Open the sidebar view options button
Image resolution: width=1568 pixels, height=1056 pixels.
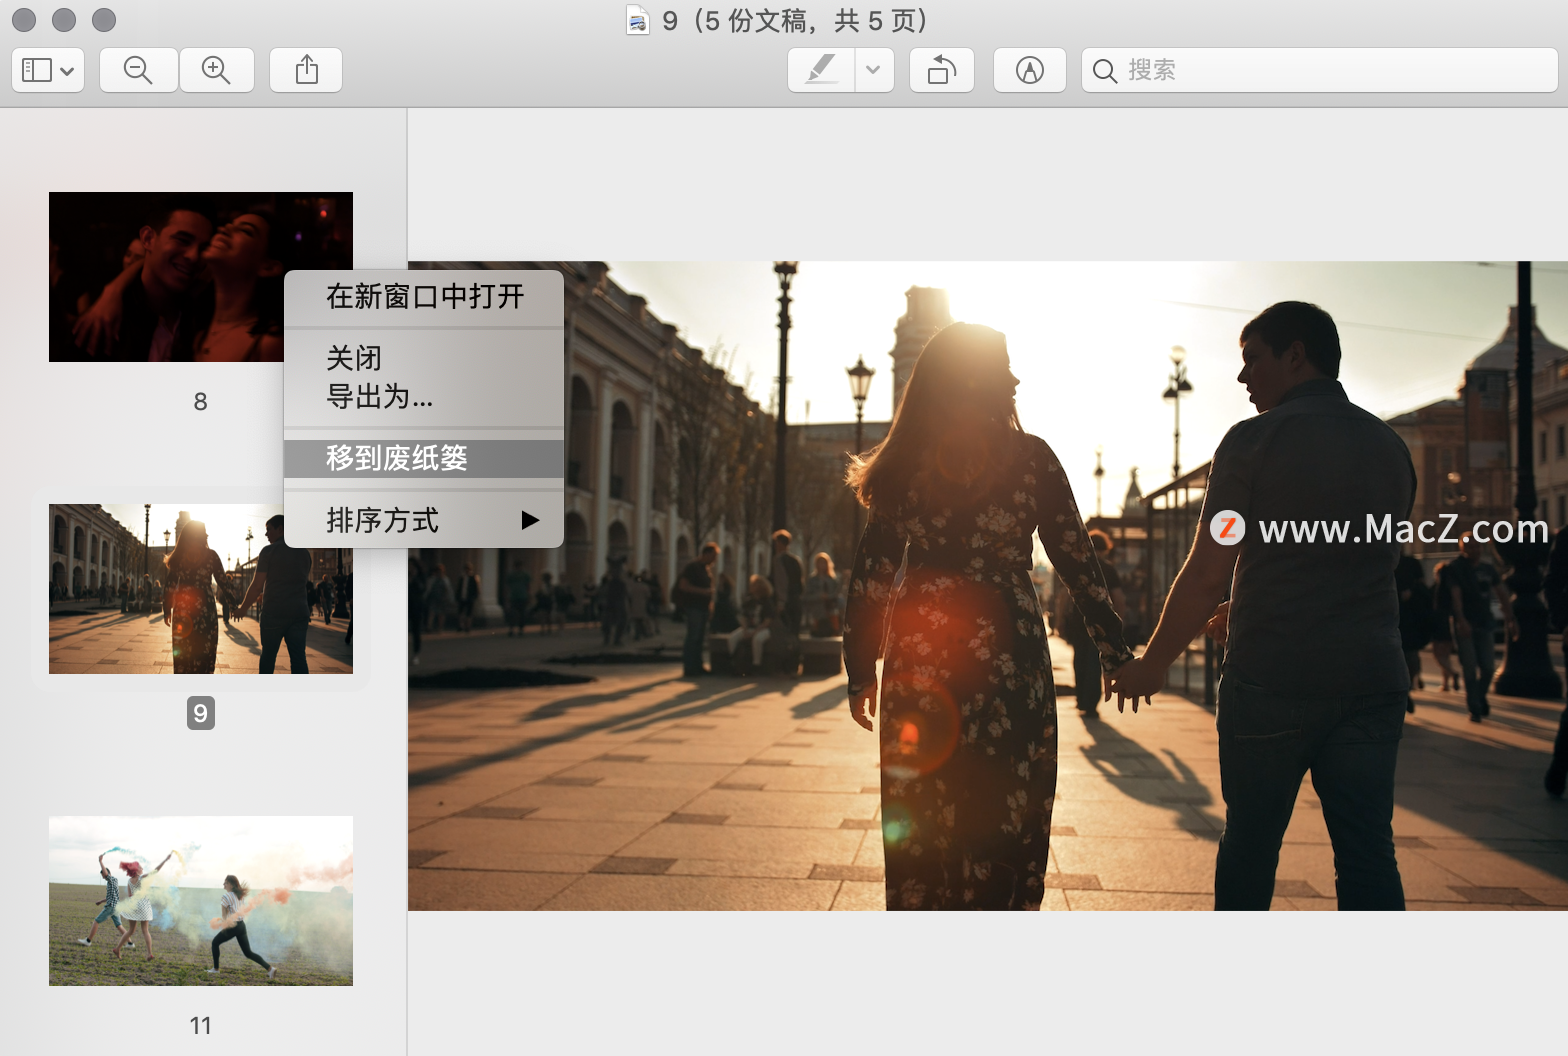pyautogui.click(x=48, y=70)
